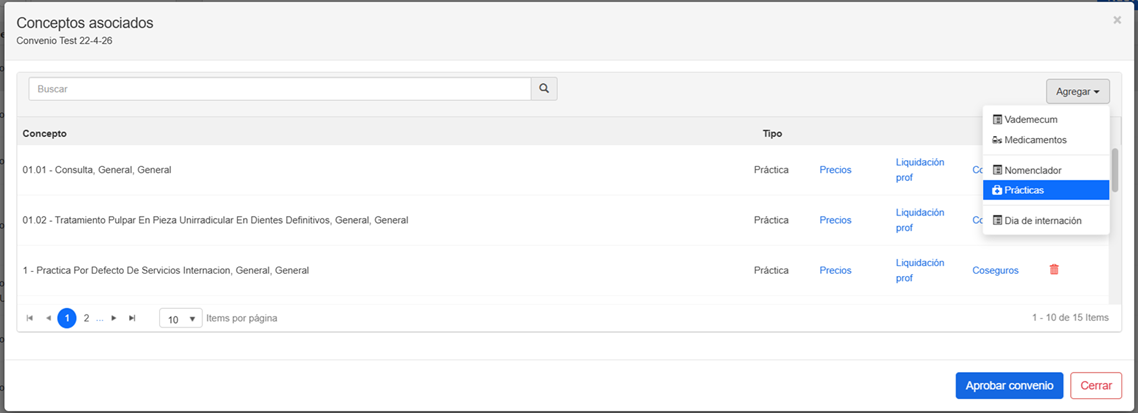The image size is (1138, 413).
Task: Open Precios link for Tratamiento Pulpar row
Action: pyautogui.click(x=835, y=220)
